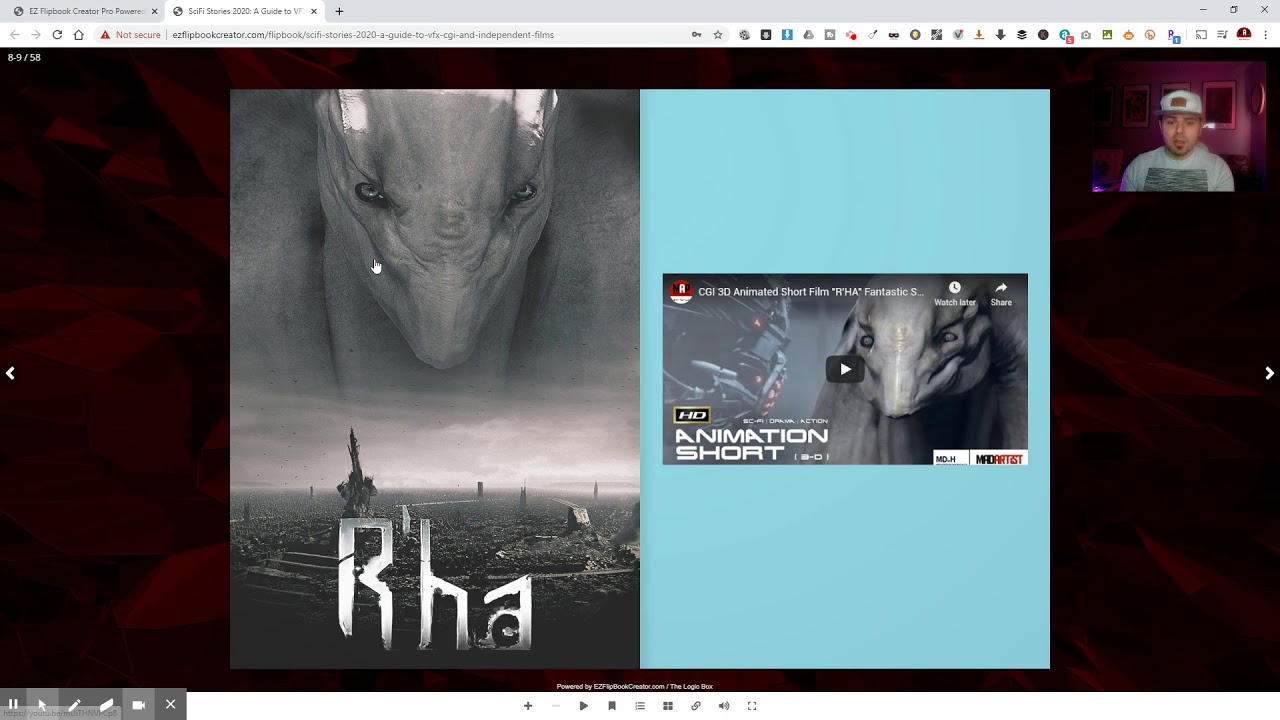Open the Chrome profile avatar
This screenshot has height=720, width=1280.
[x=1244, y=34]
